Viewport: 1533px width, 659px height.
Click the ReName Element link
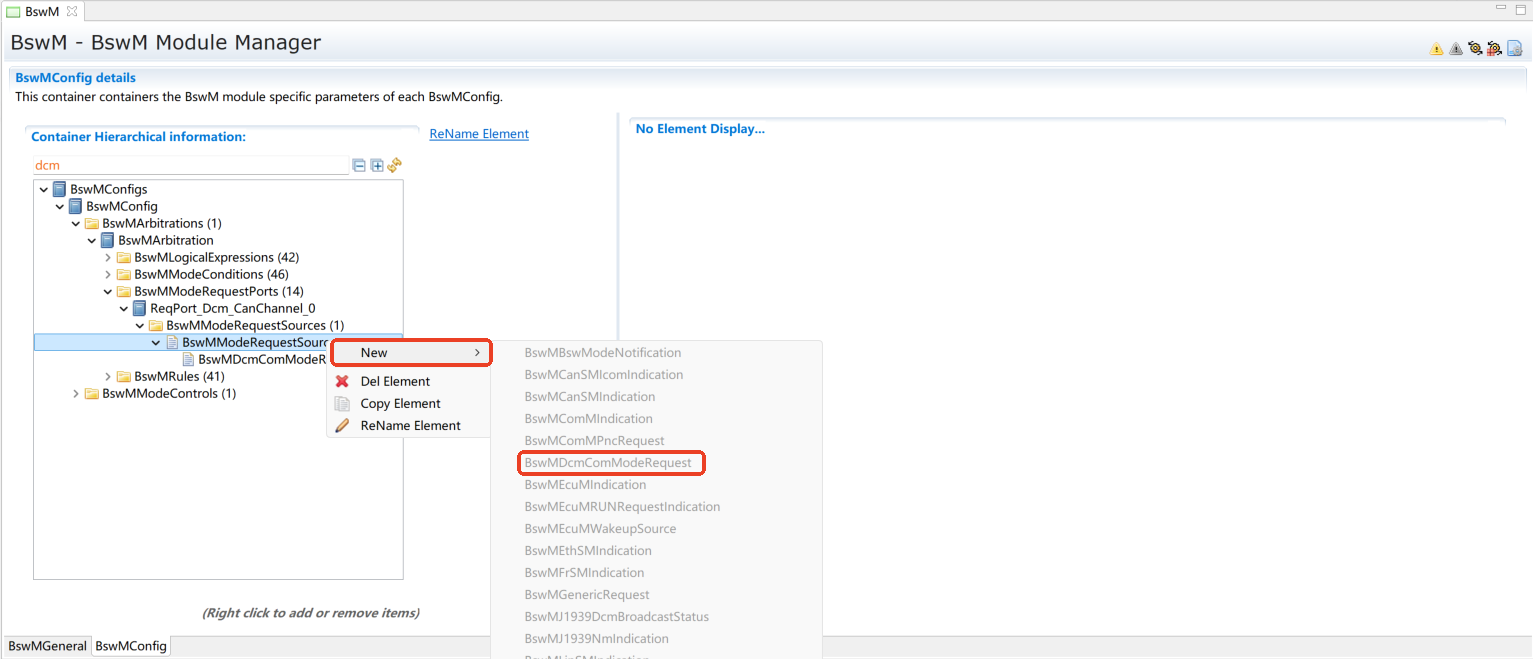pos(479,134)
